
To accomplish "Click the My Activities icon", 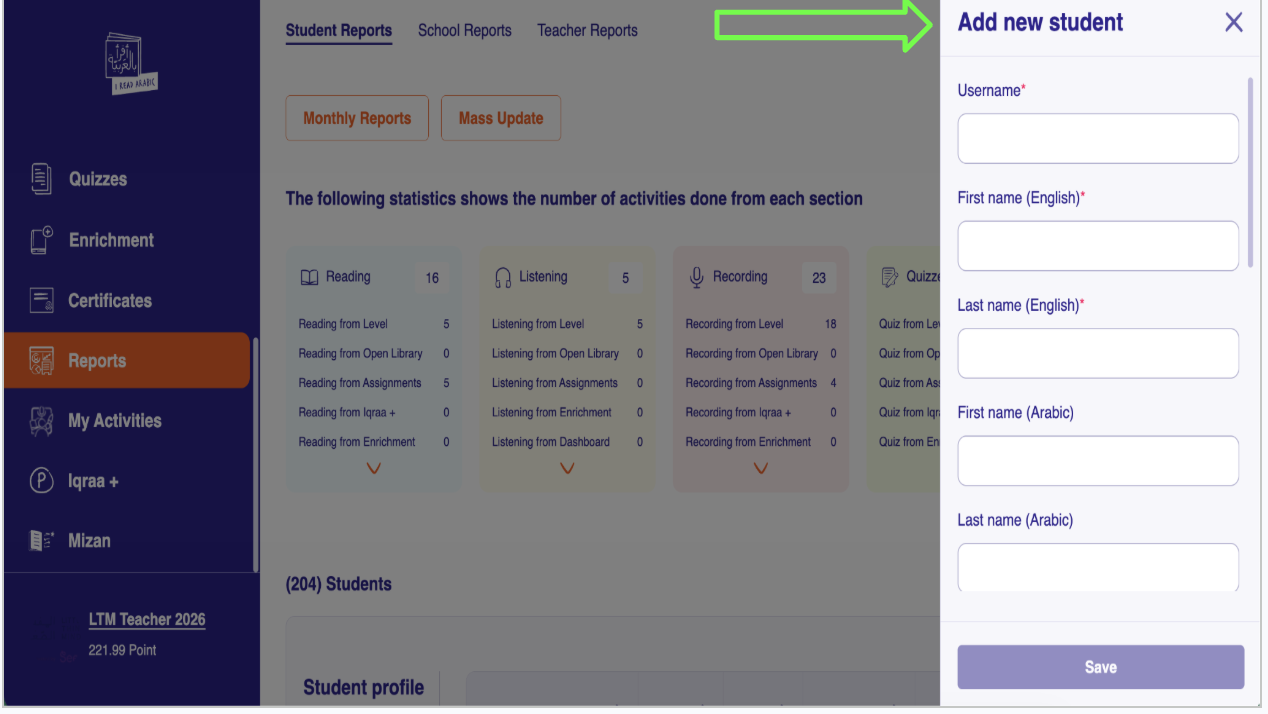I will pos(41,421).
